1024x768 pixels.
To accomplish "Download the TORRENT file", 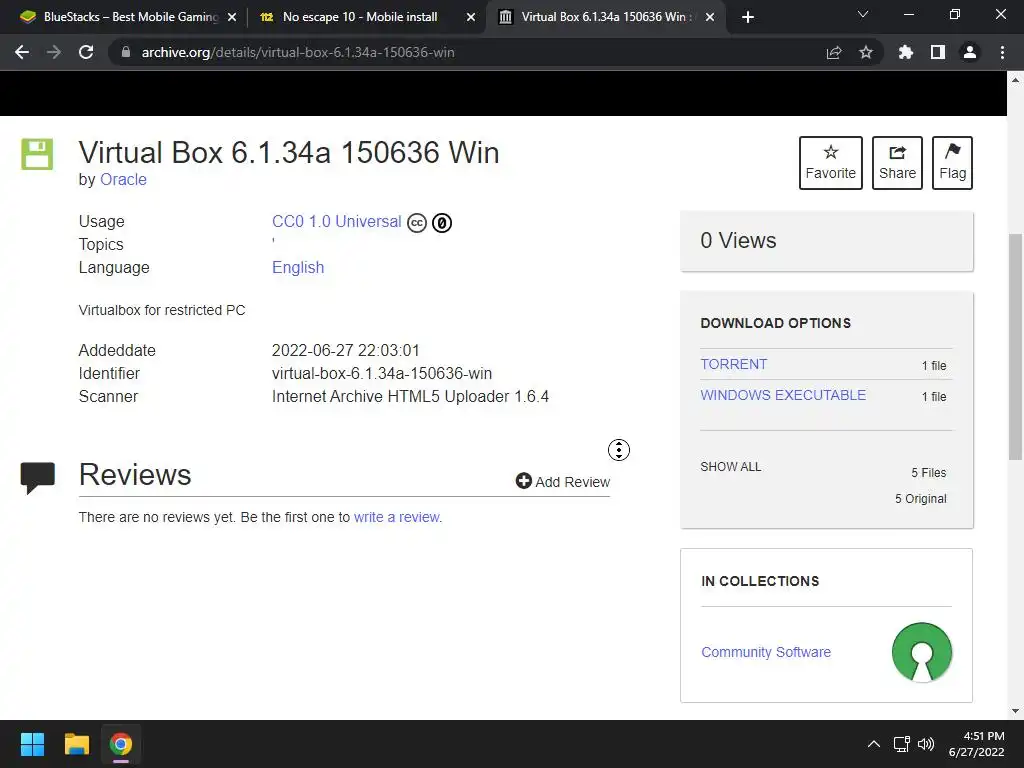I will coord(733,364).
